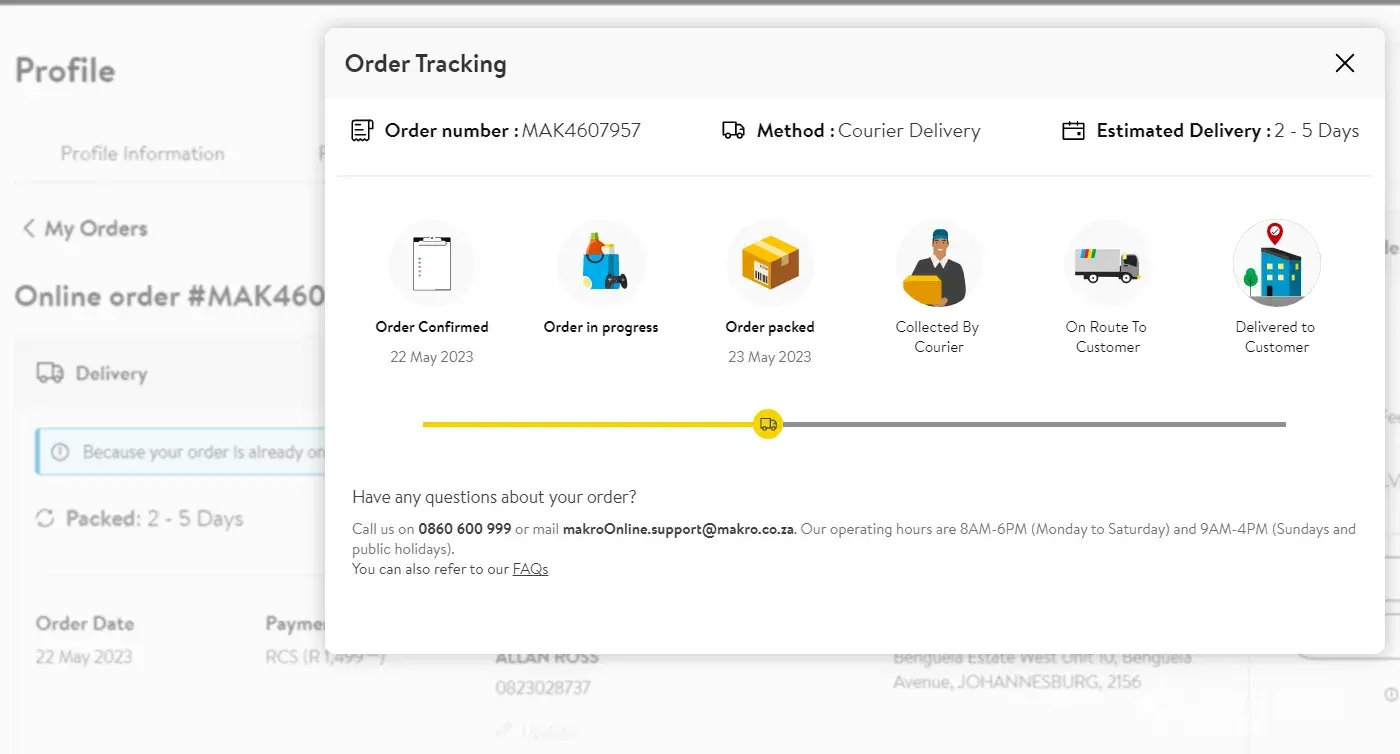Click the 0823028737 phone number in background
The width and height of the screenshot is (1400, 754).
point(543,688)
